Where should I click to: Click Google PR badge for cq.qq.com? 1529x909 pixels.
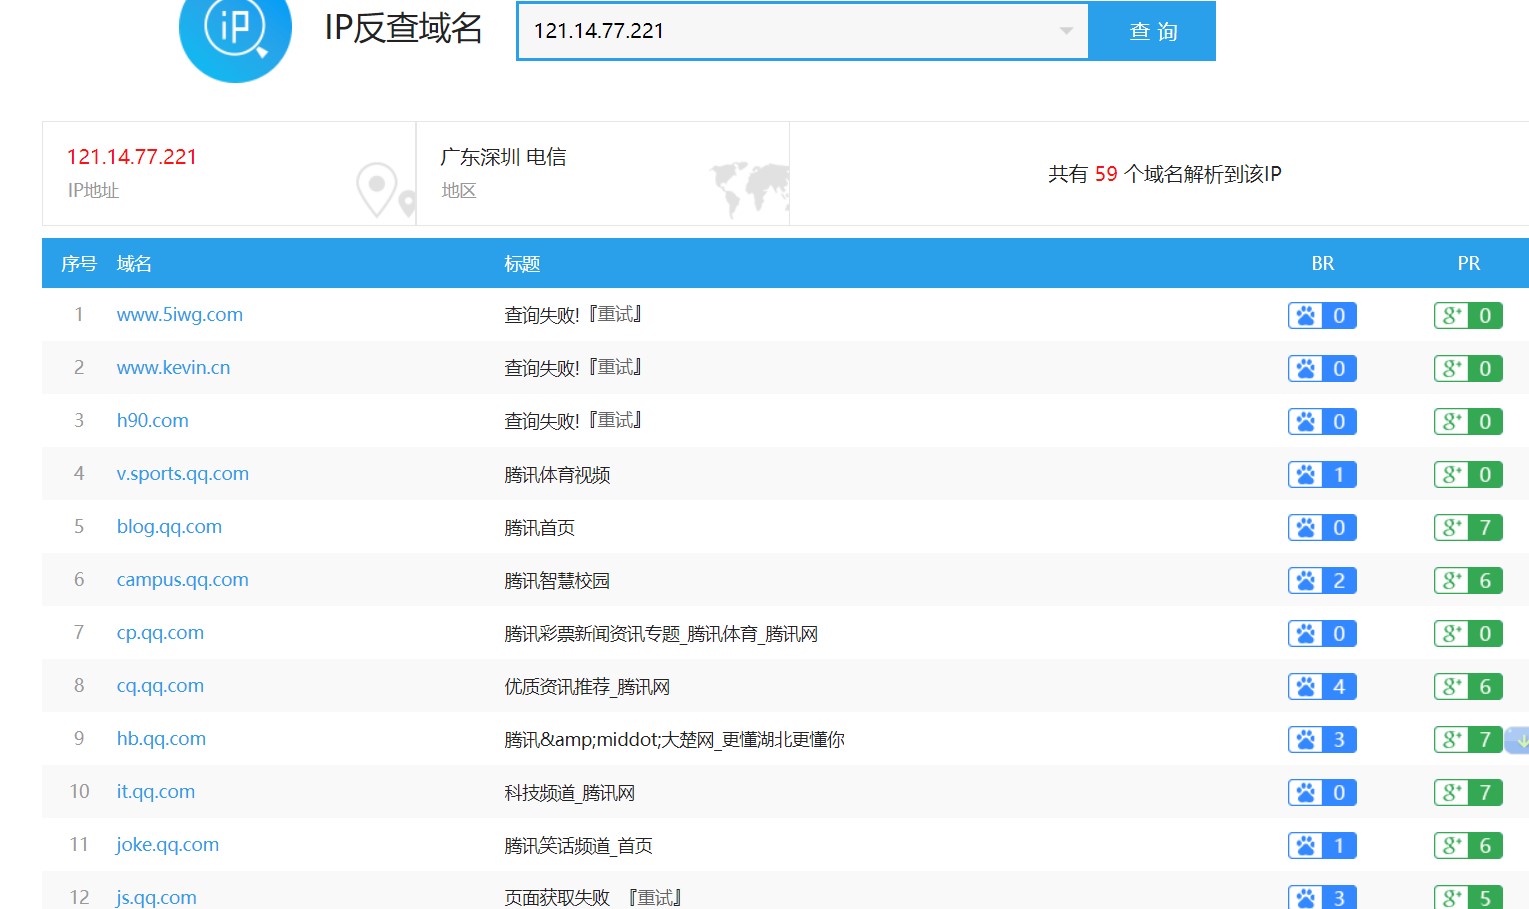(1468, 687)
